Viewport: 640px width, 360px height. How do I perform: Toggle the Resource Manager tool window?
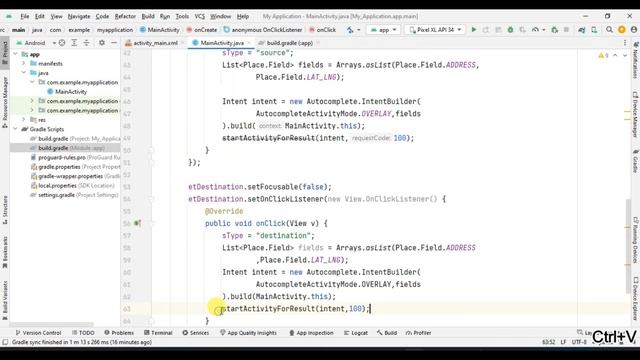(x=5, y=102)
